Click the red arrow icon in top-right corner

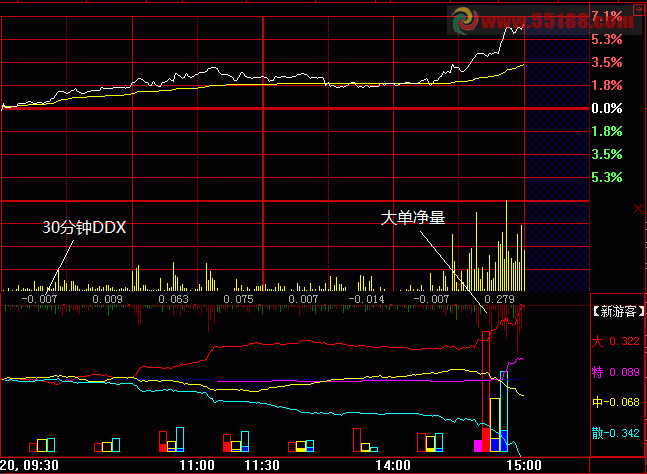(638, 10)
